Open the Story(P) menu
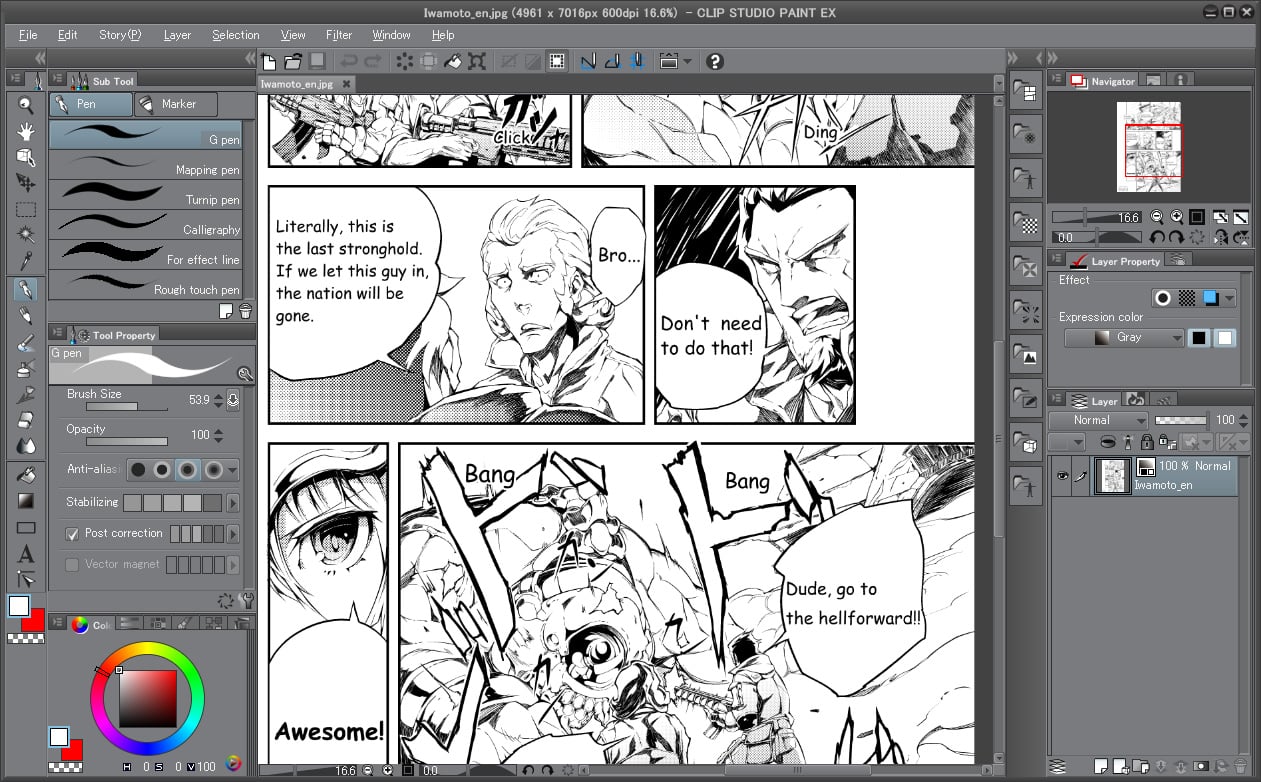Image resolution: width=1261 pixels, height=782 pixels. point(120,35)
